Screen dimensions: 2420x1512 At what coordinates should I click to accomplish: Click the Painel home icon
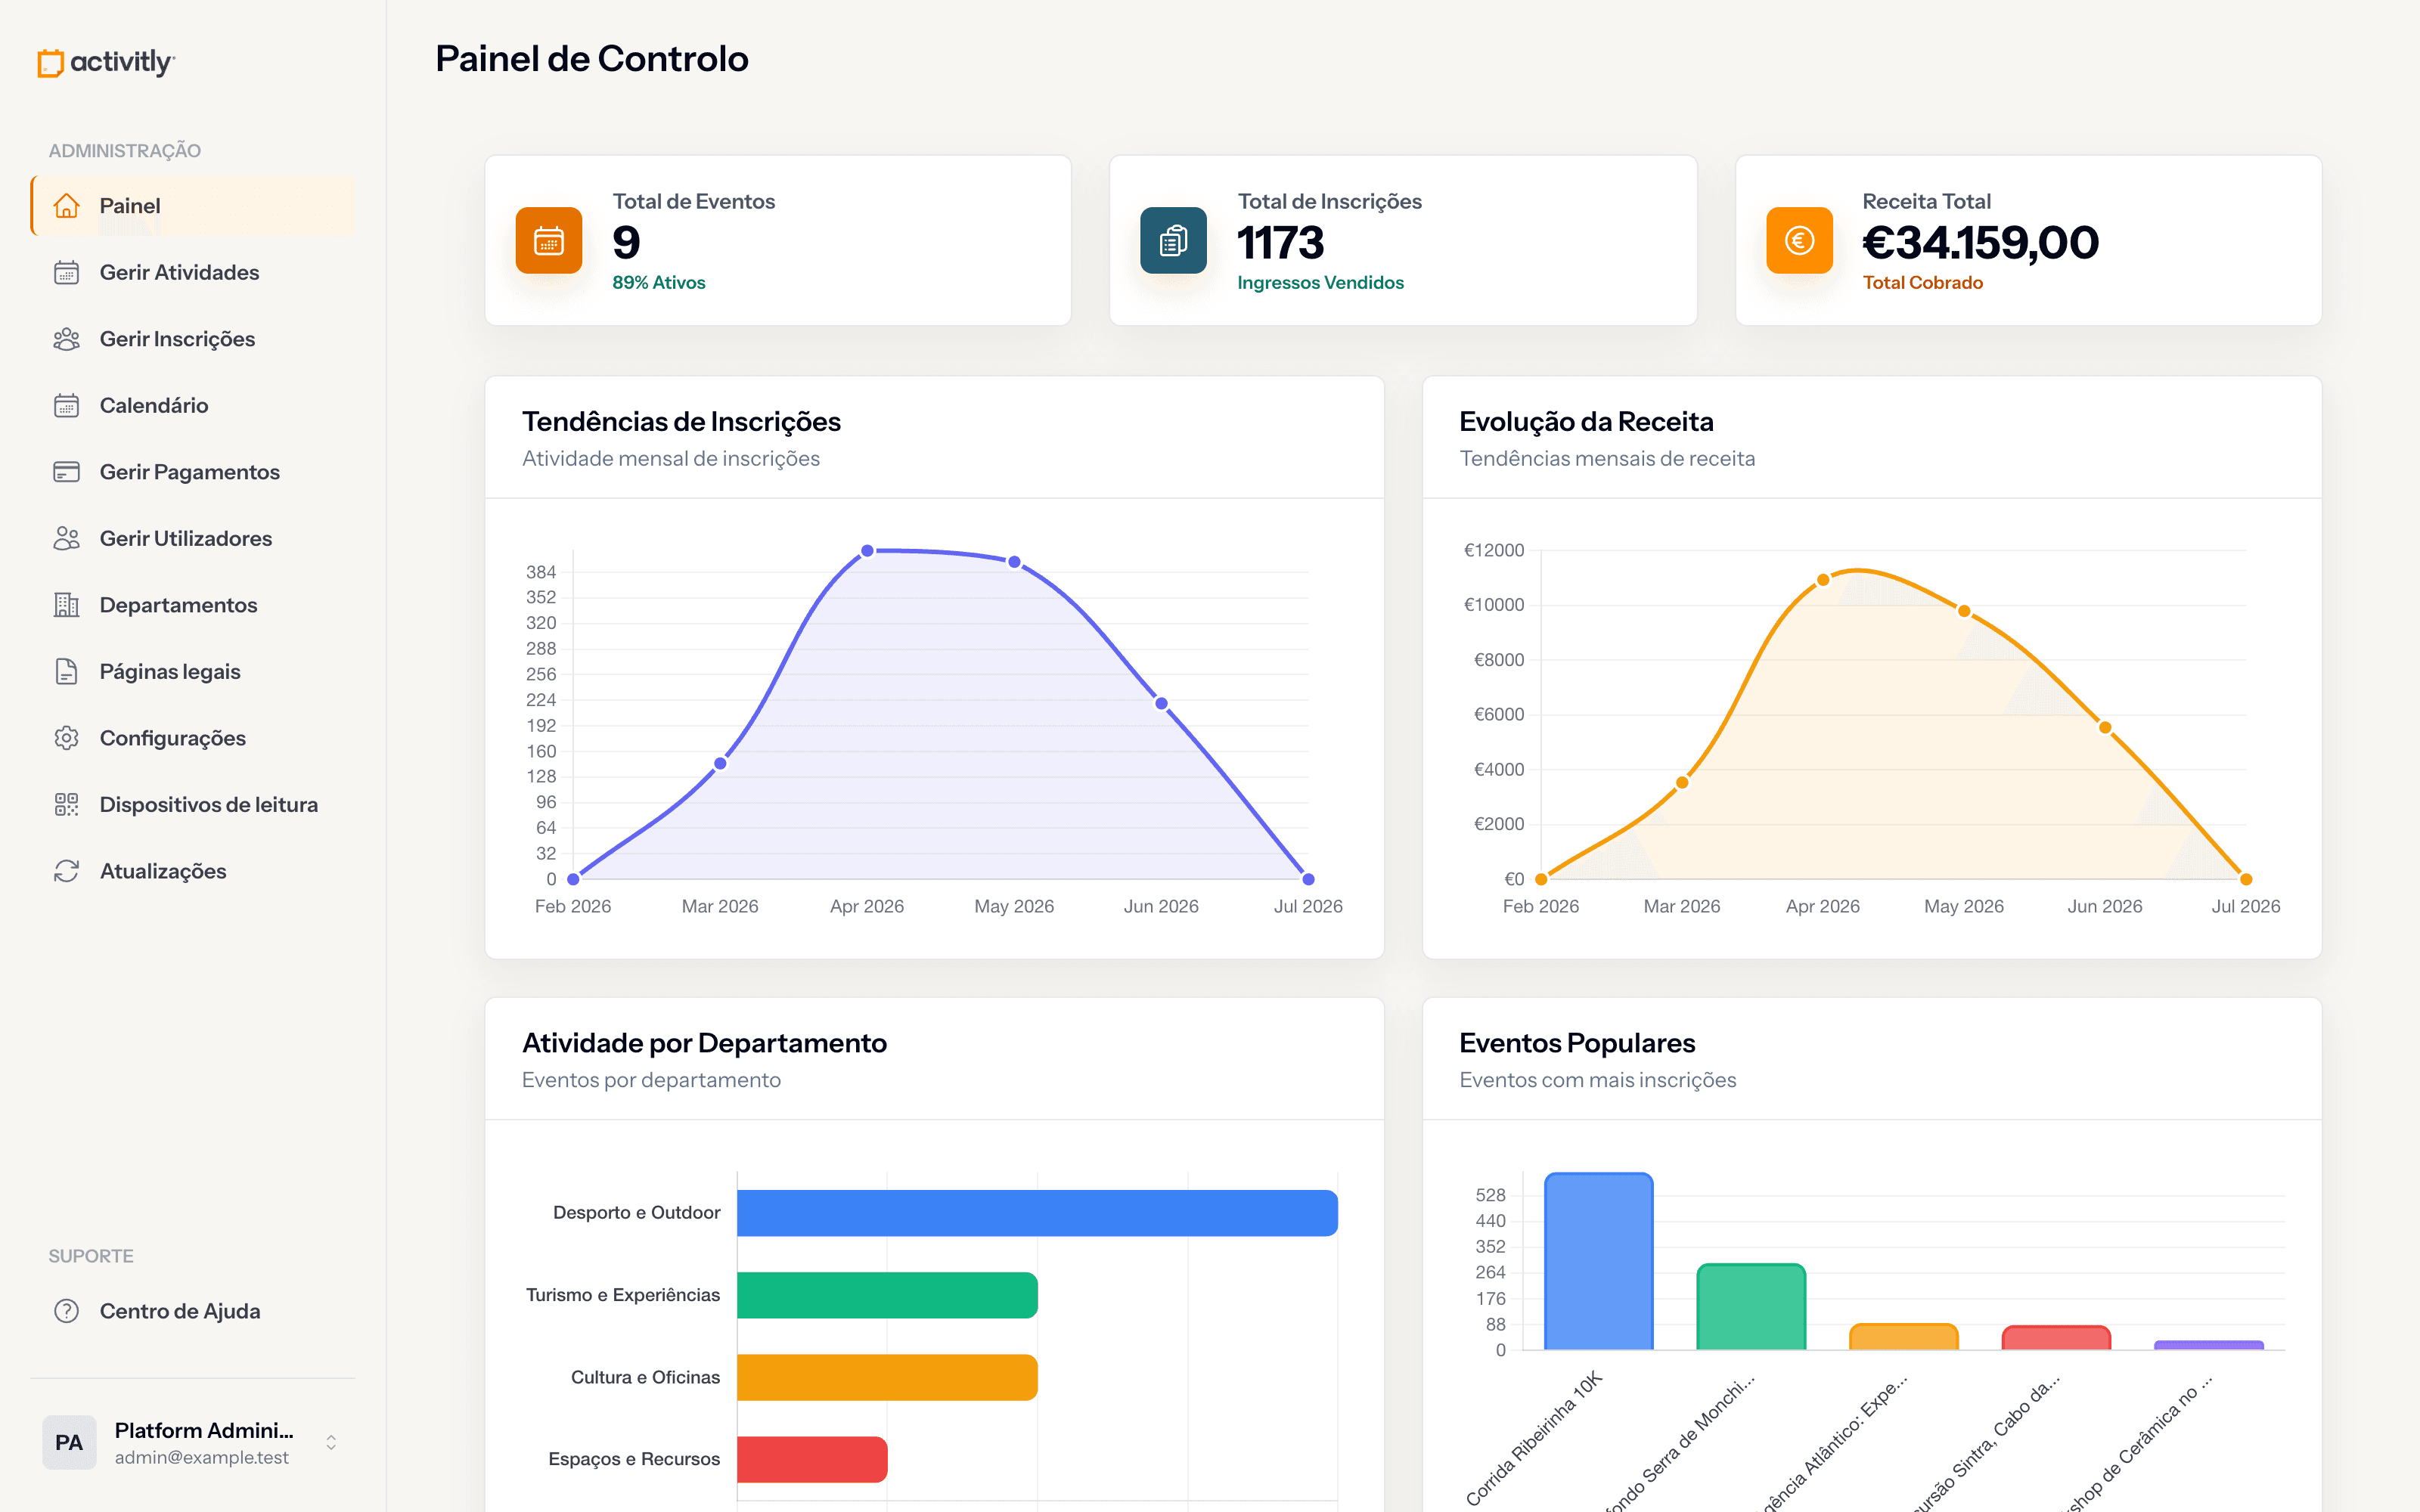(66, 206)
